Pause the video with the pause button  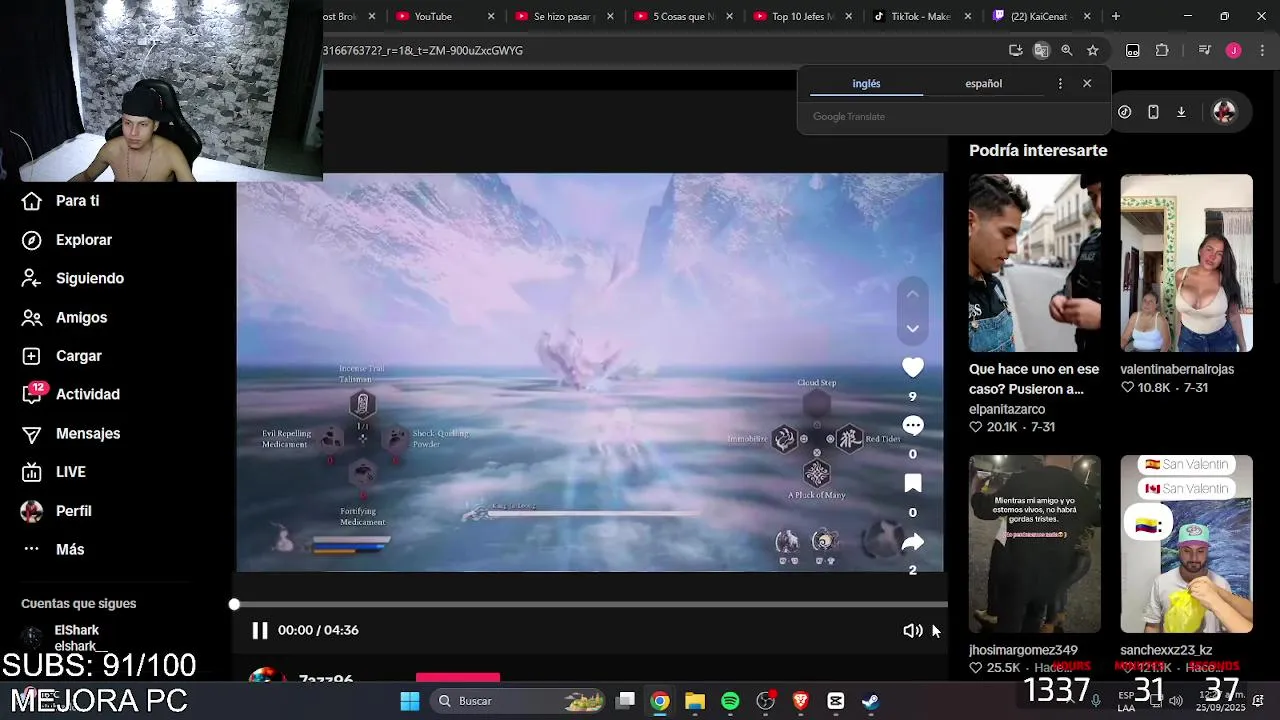click(260, 630)
